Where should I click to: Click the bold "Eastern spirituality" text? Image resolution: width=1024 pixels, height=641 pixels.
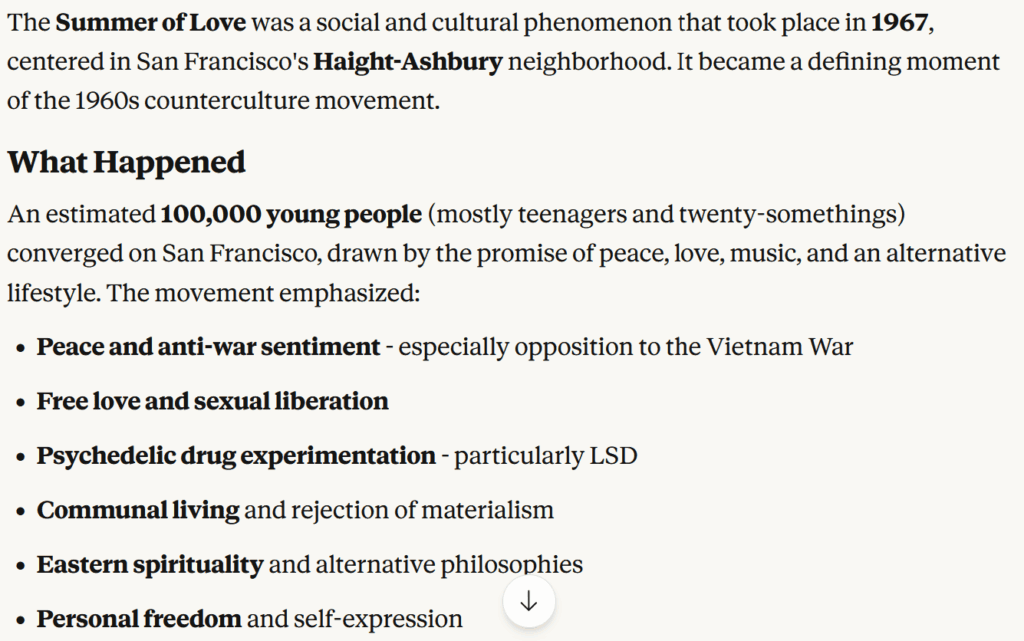(150, 564)
